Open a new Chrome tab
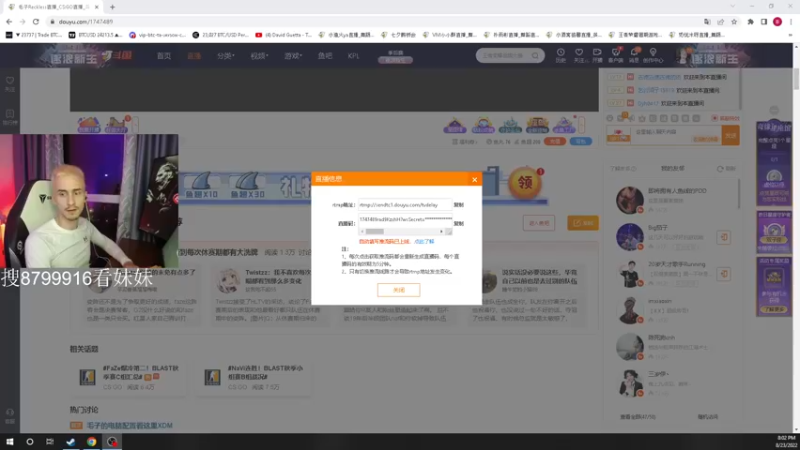Screen dimensions: 800x450 [x=112, y=7]
